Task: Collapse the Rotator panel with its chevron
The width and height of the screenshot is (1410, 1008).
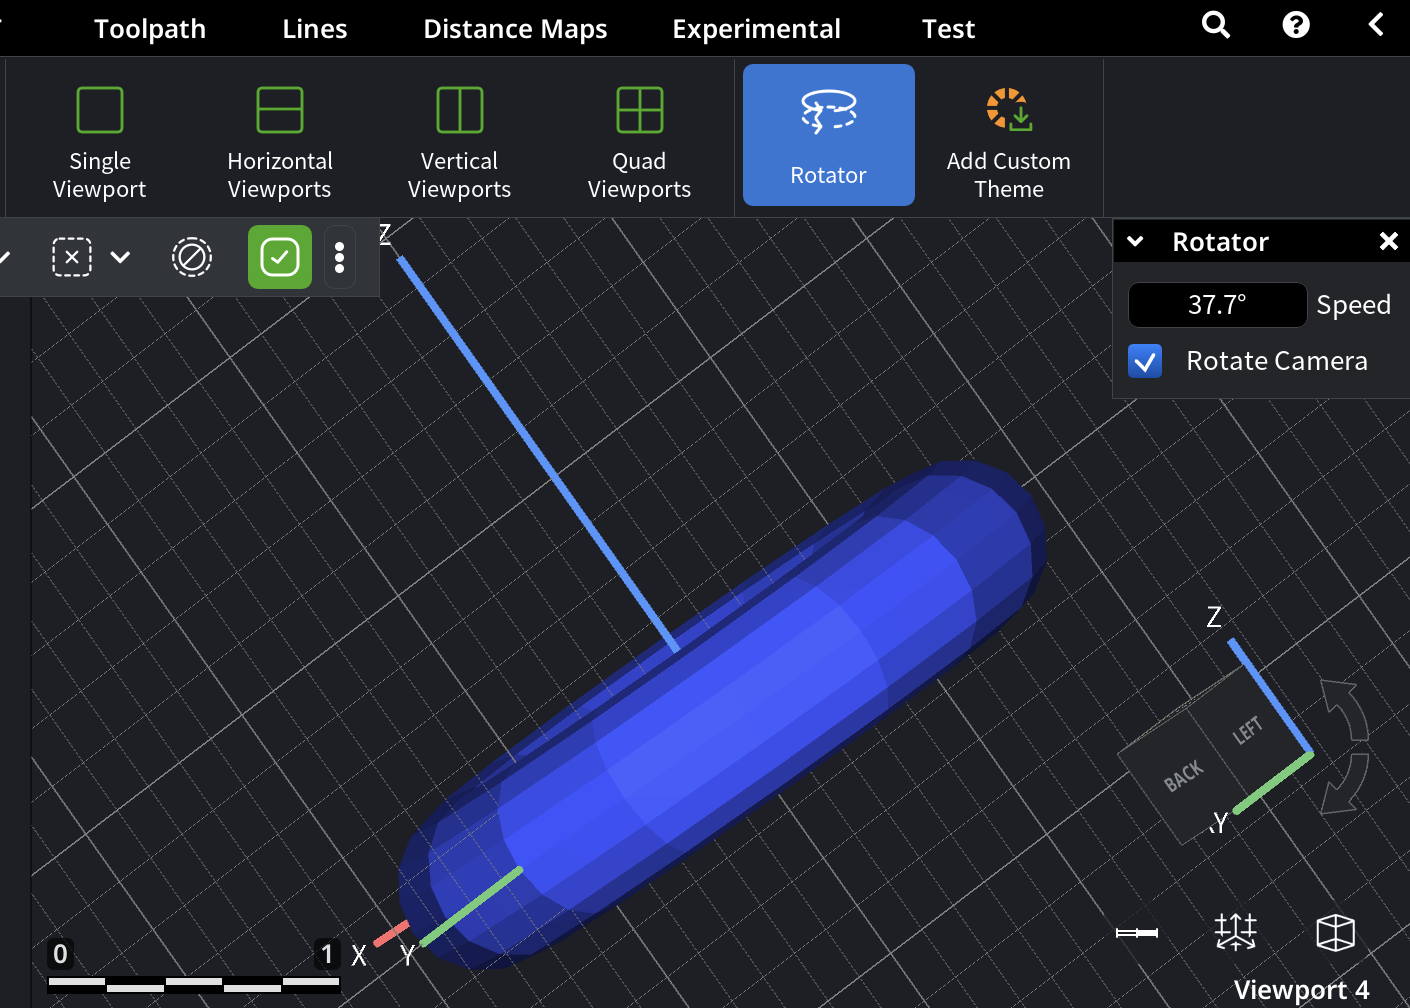Action: 1135,241
